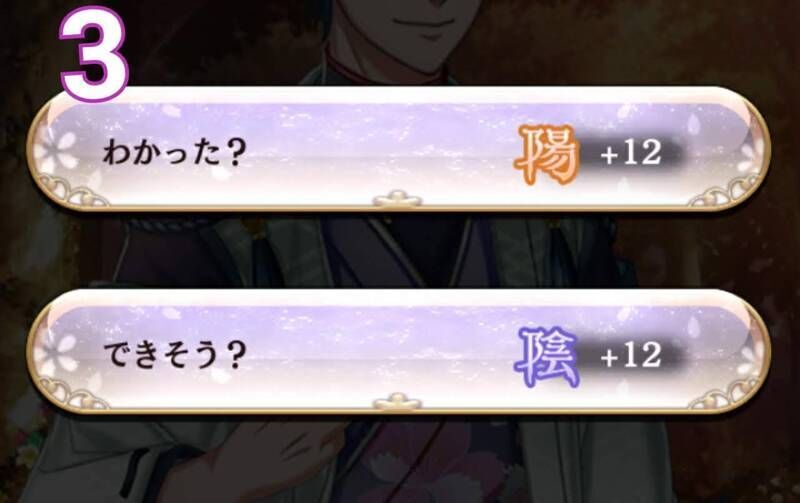Click the gold center clasp under わかった? option
The height and width of the screenshot is (503, 800).
point(397,199)
